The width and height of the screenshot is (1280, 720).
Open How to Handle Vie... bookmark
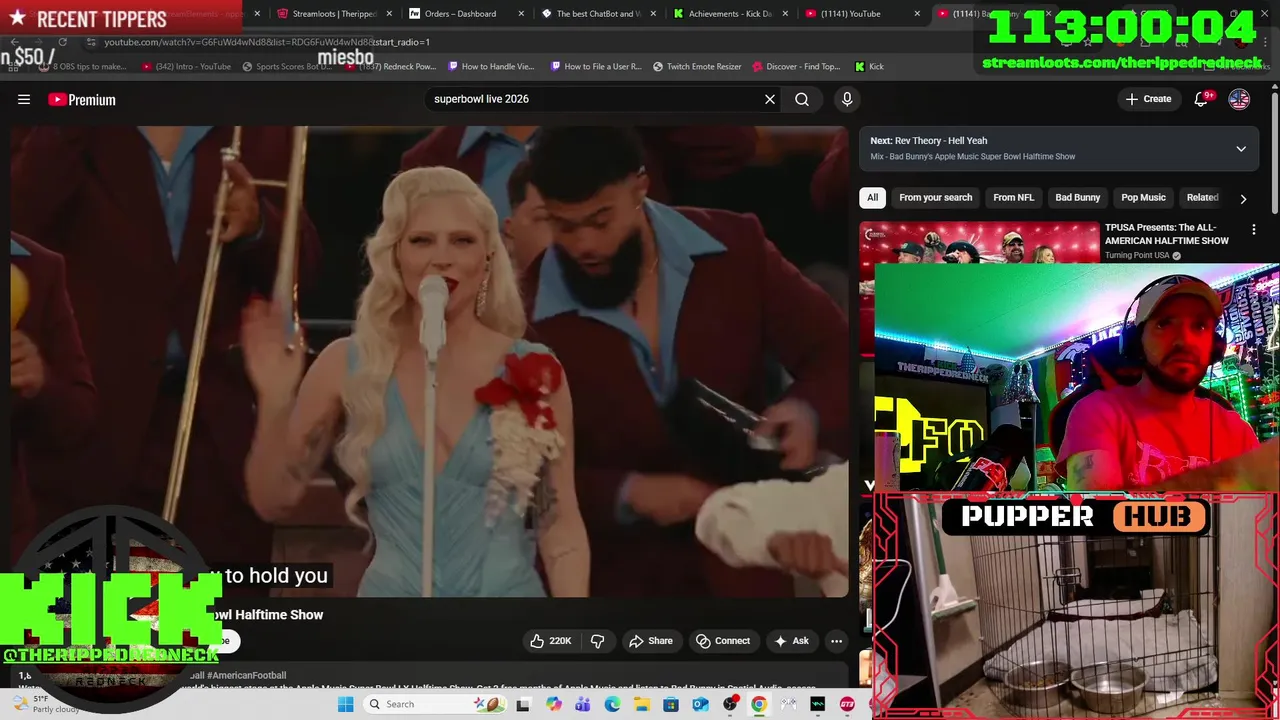[491, 66]
